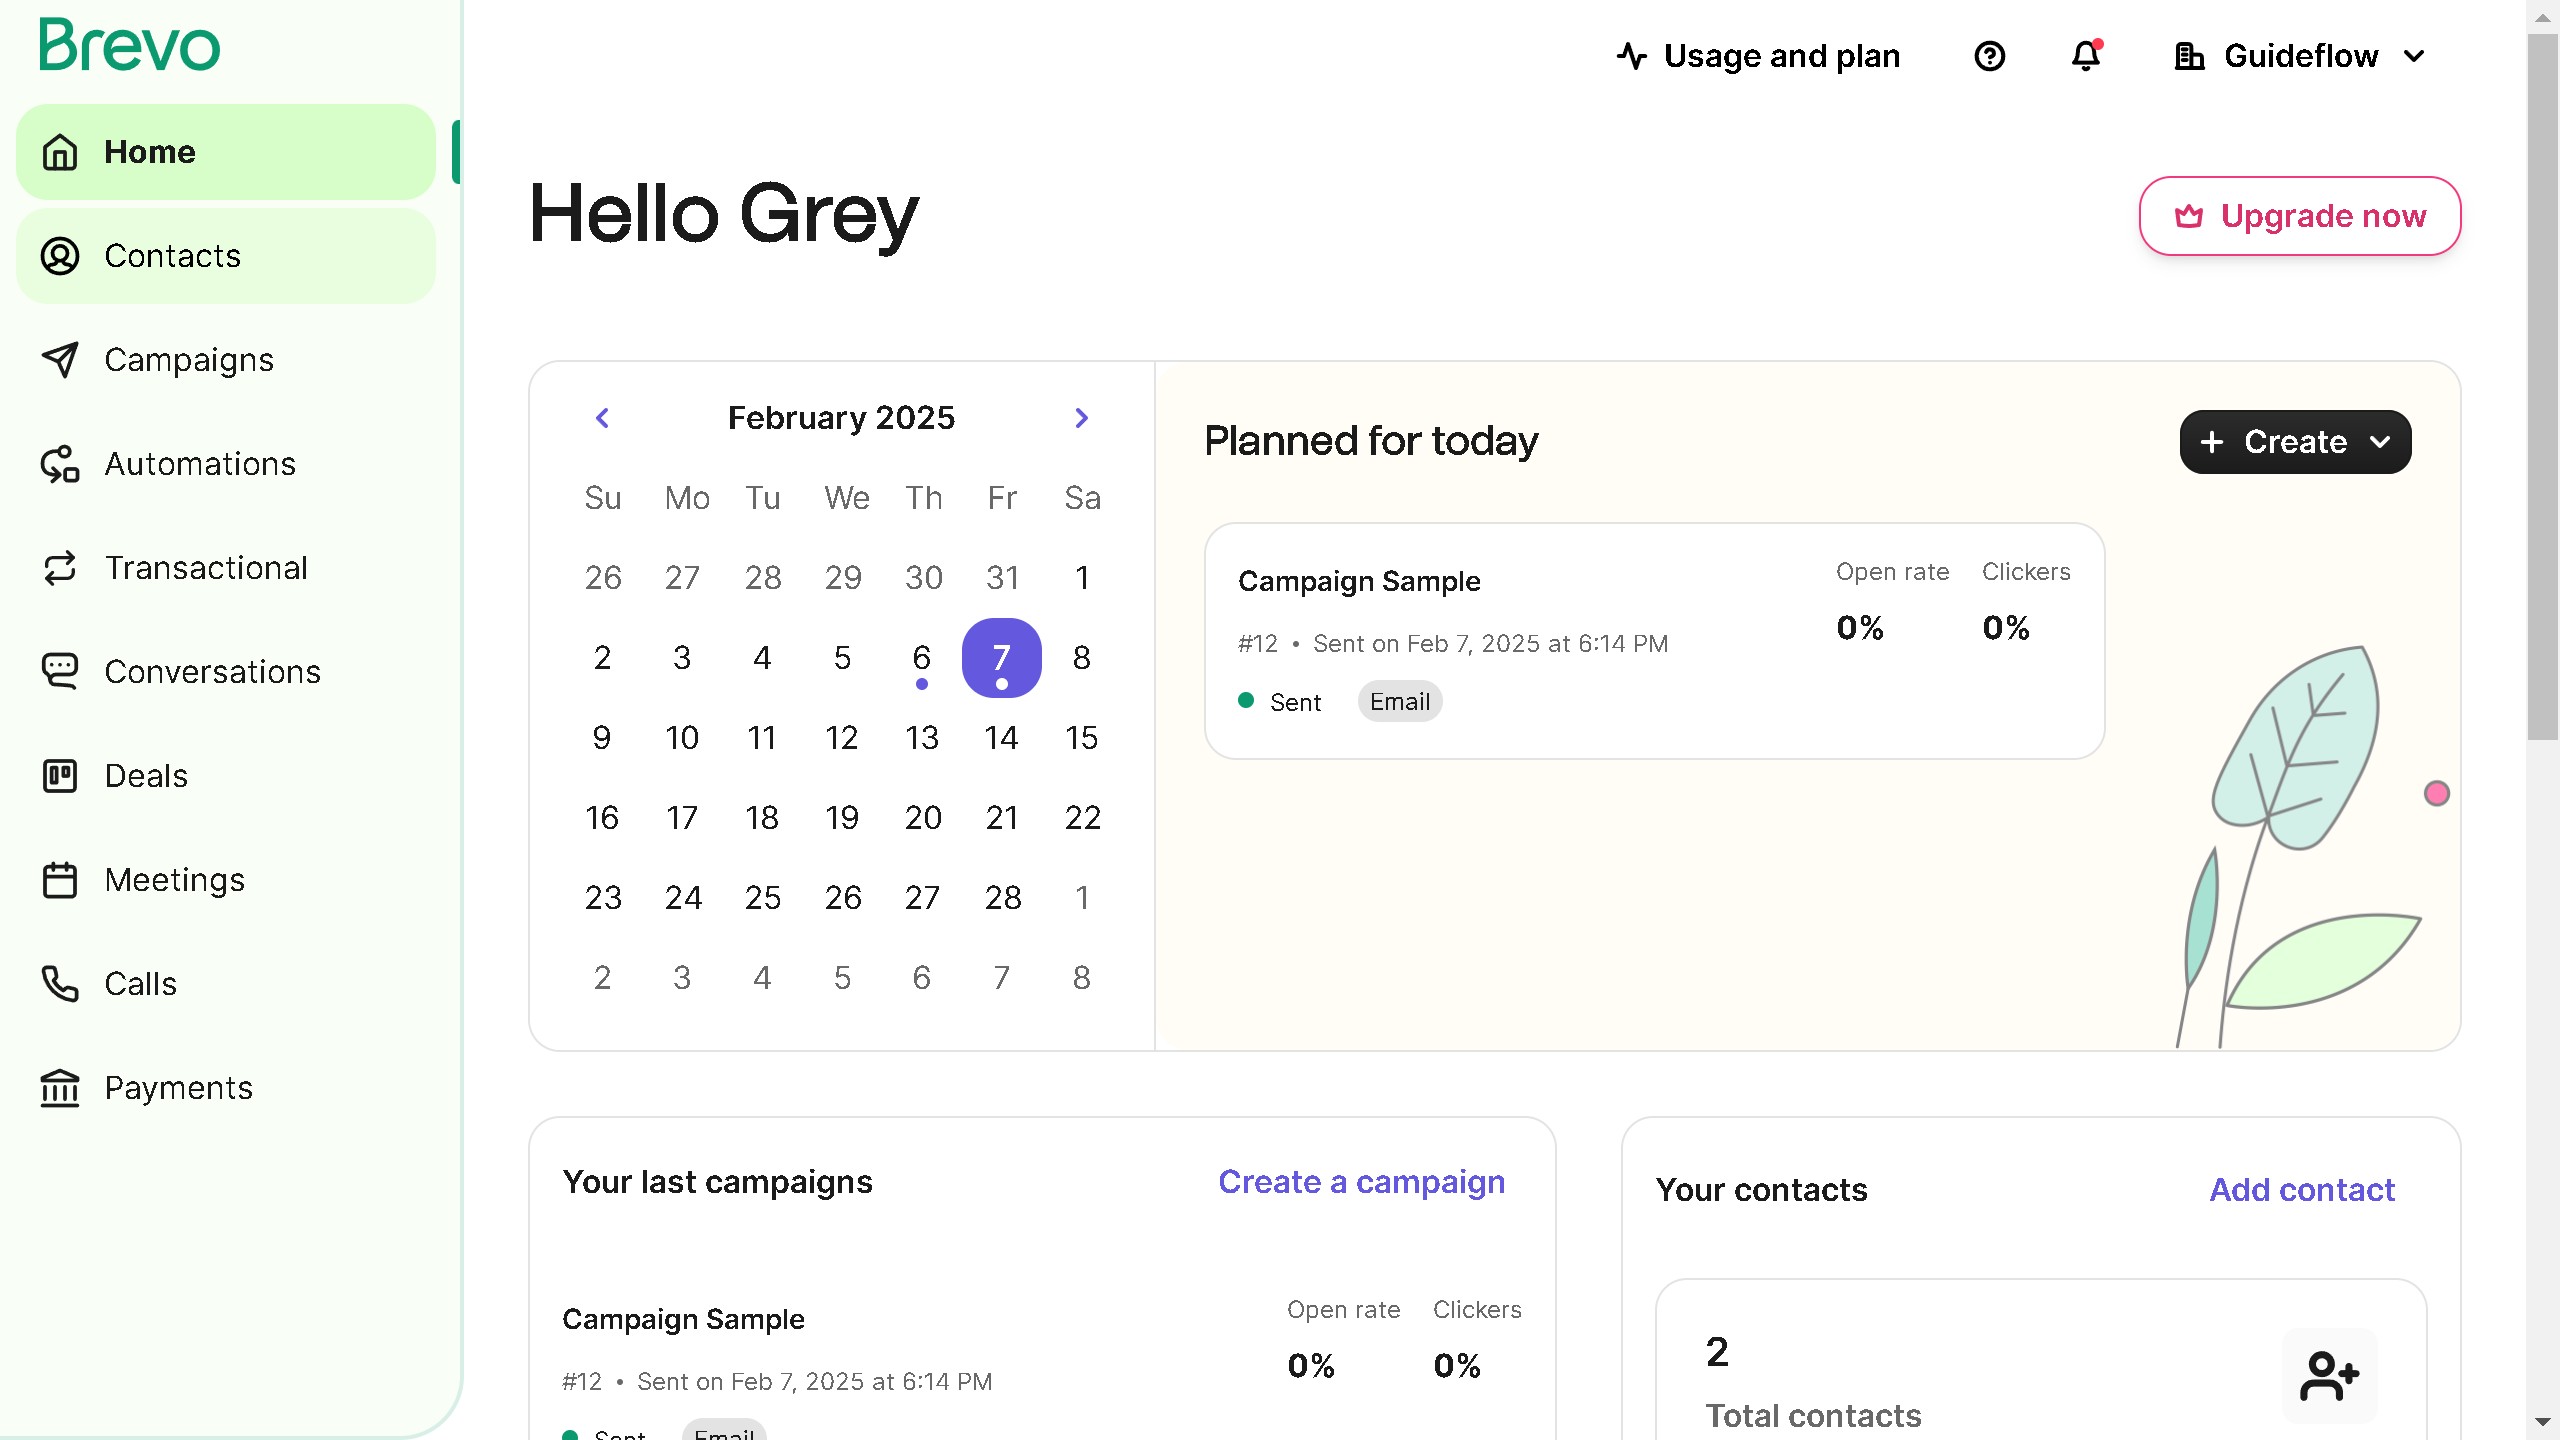Switch to the Home section

[x=149, y=151]
